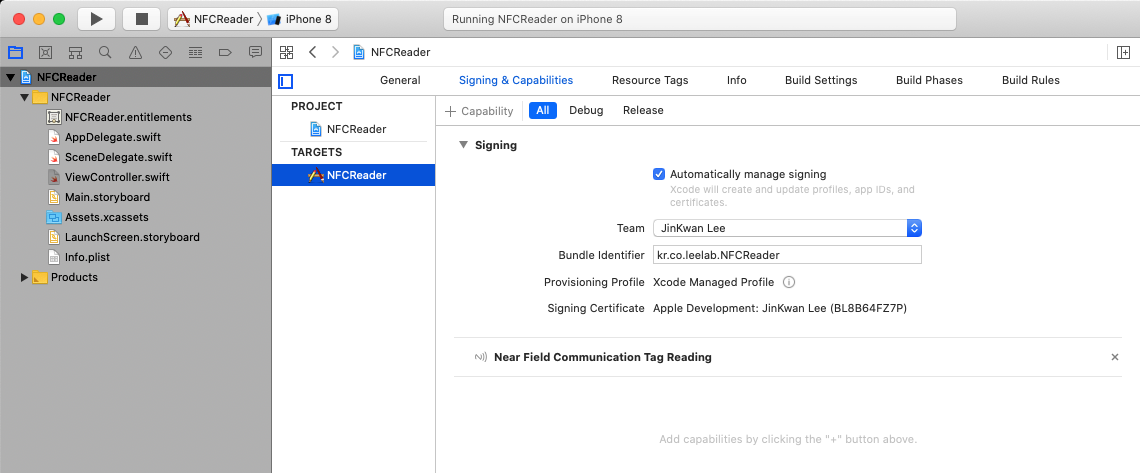Open the Info tab
Screen dimensions: 1140x473
736,80
